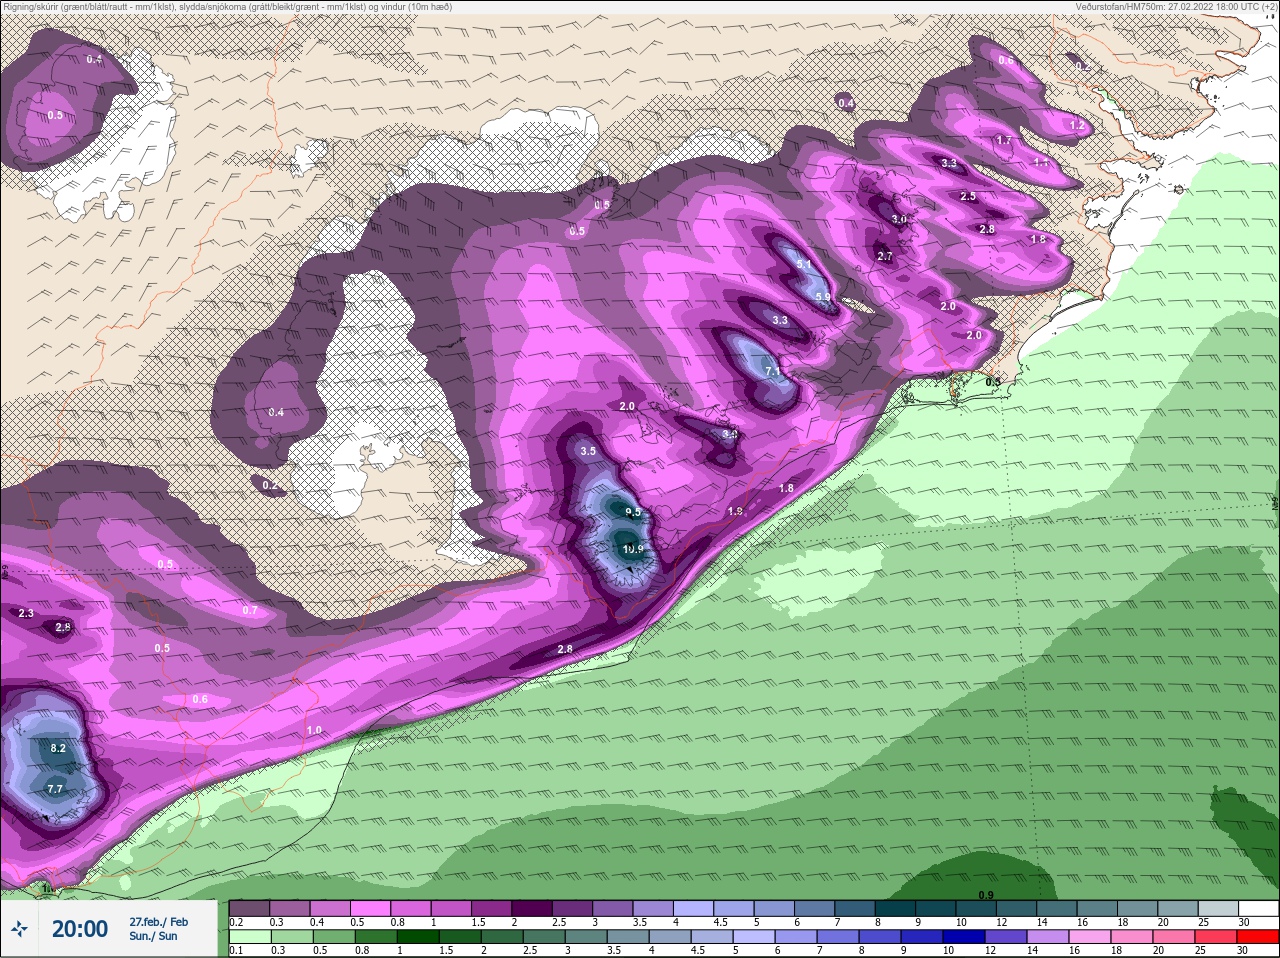This screenshot has width=1280, height=958.
Task: Click the 5.9 precipitation value on the map
Action: coord(823,297)
